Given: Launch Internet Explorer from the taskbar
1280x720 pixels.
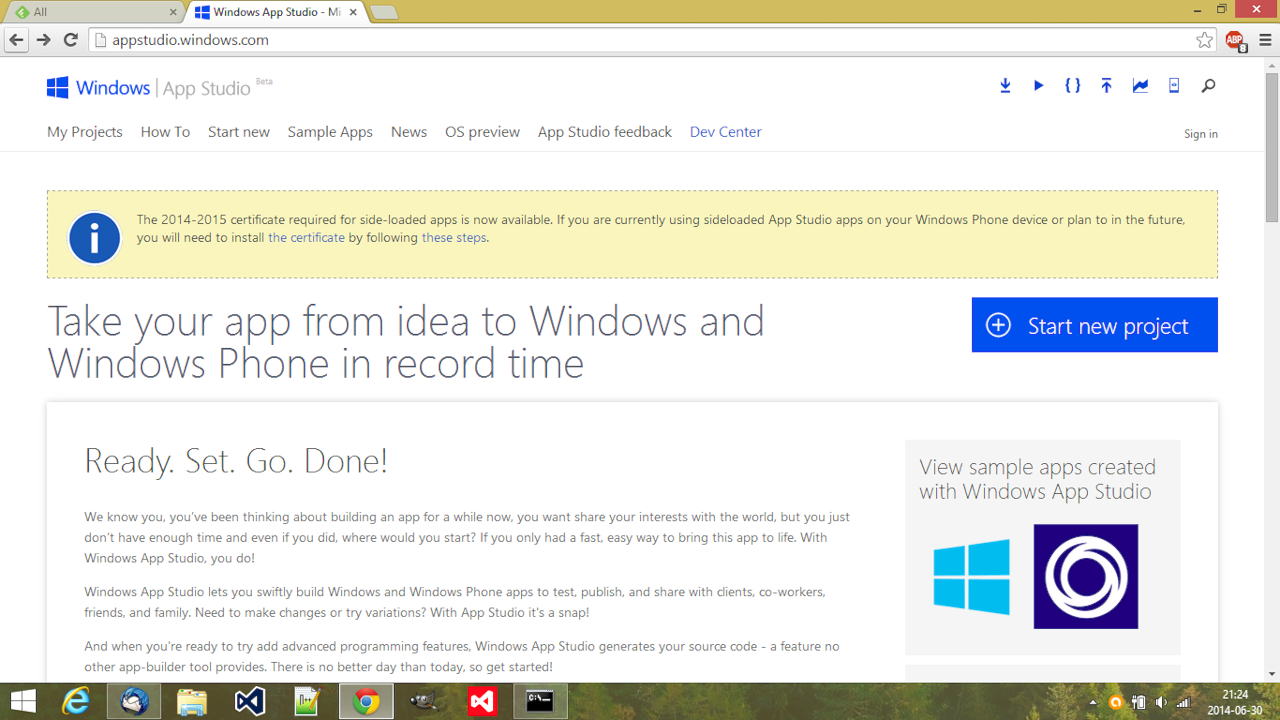Looking at the screenshot, I should click(76, 701).
